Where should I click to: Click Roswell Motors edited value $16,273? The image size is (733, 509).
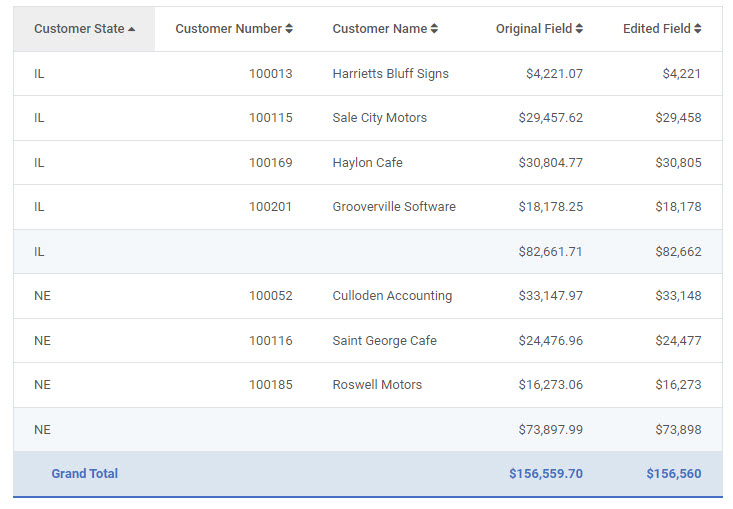pyautogui.click(x=678, y=385)
